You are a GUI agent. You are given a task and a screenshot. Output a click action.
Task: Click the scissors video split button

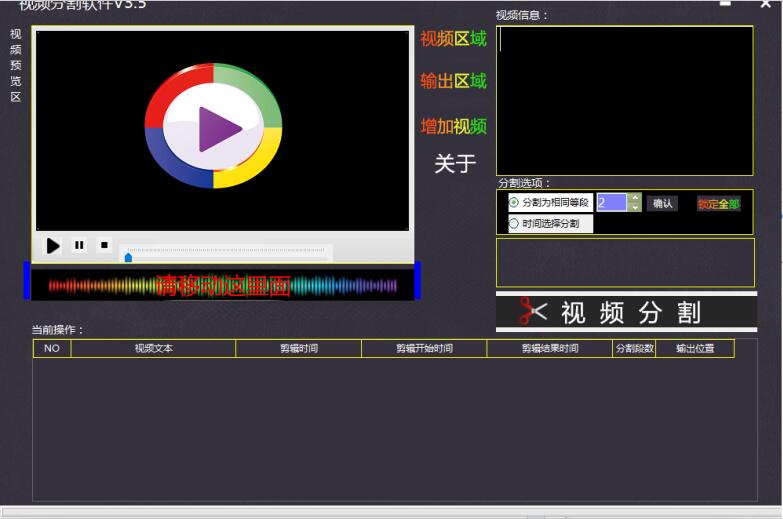[x=626, y=312]
